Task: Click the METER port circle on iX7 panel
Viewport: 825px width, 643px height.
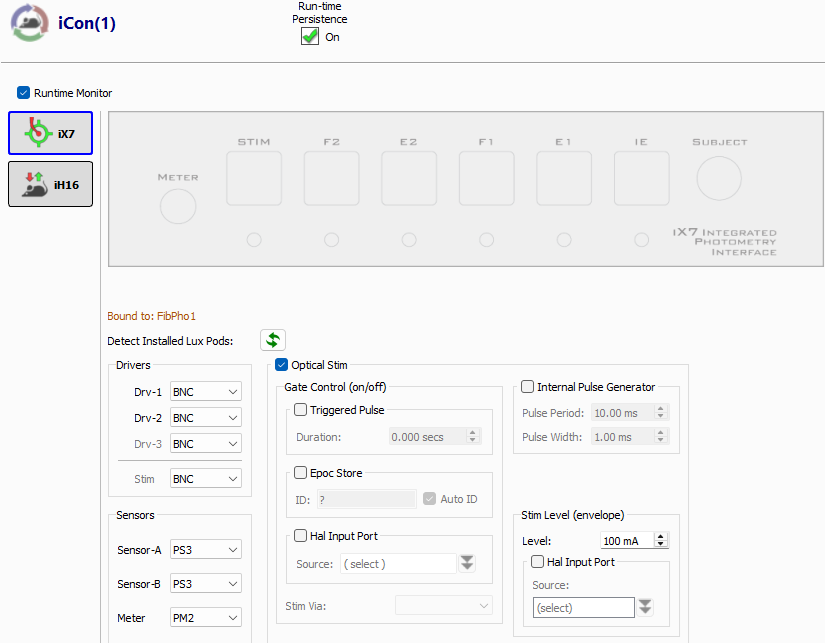Action: [178, 206]
